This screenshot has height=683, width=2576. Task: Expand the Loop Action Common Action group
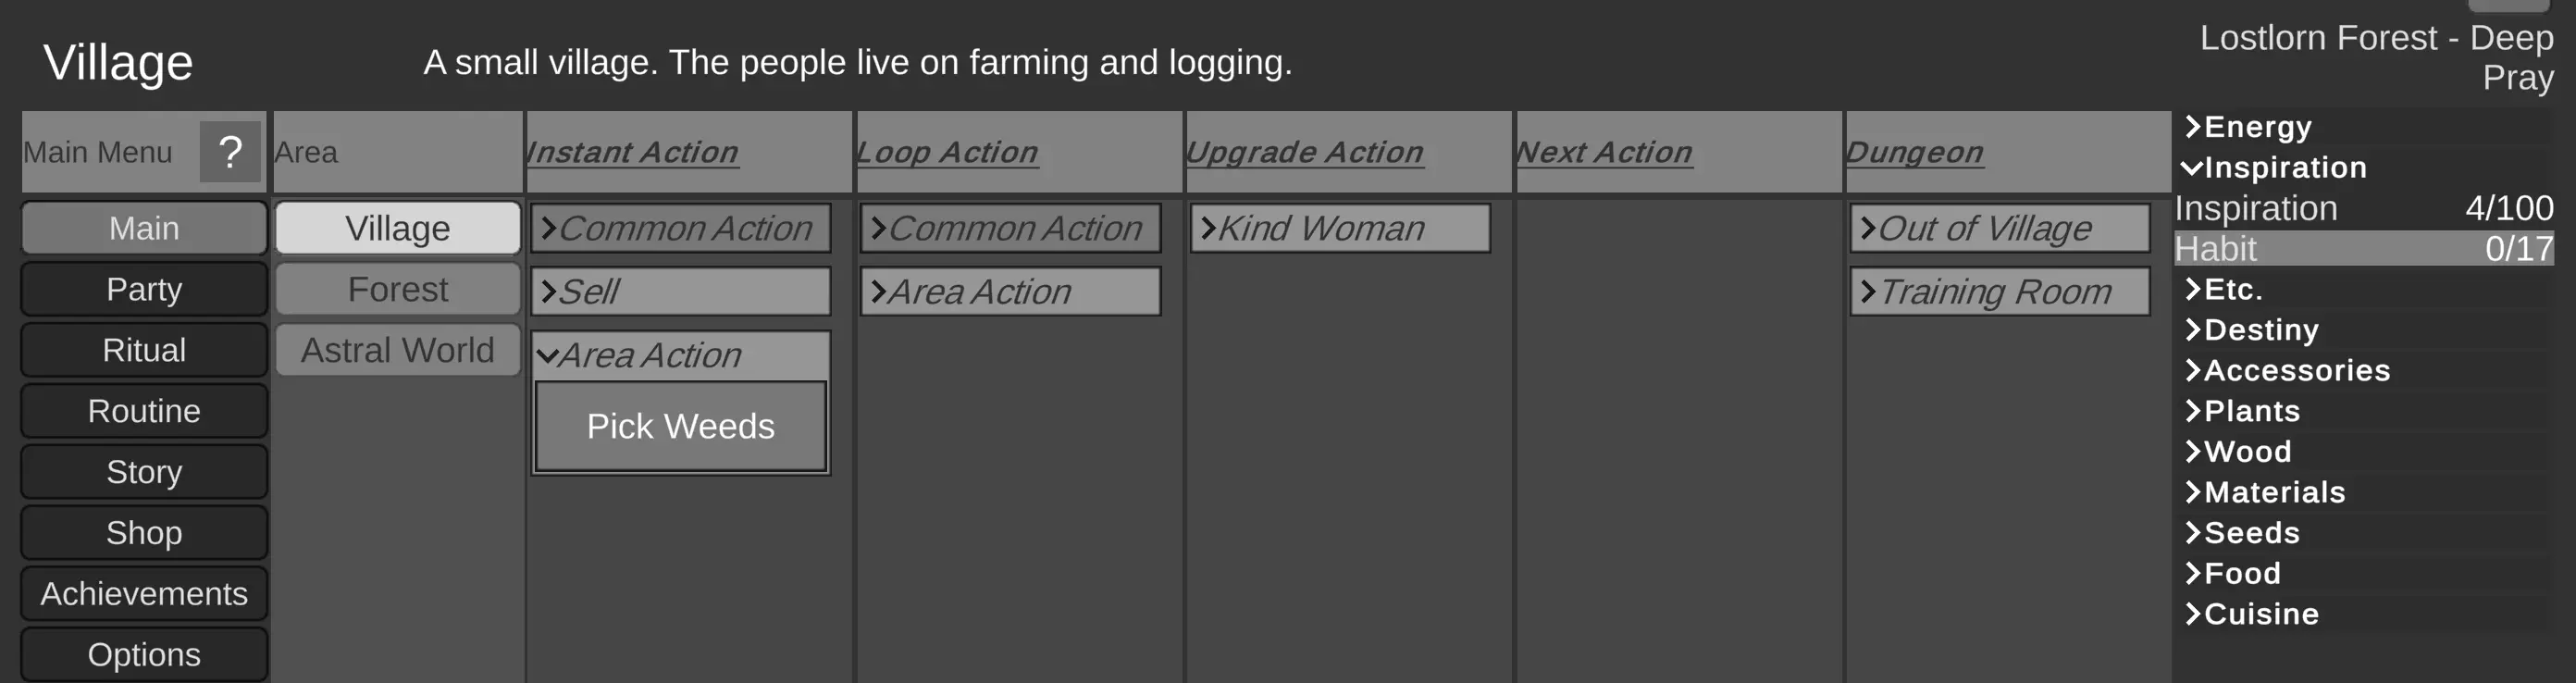tap(1010, 228)
